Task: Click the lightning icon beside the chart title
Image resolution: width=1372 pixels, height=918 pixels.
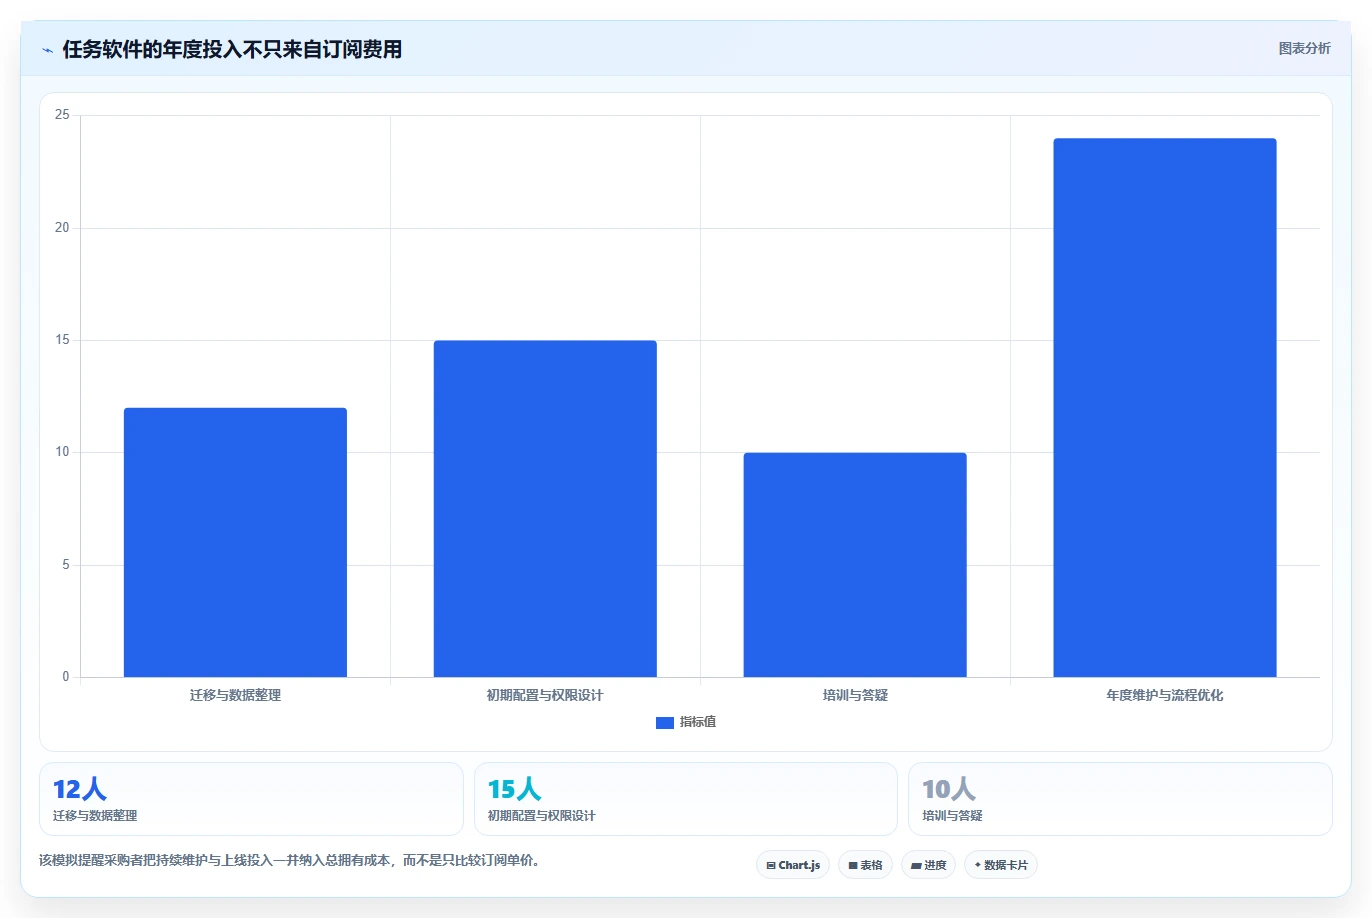Action: 47,50
